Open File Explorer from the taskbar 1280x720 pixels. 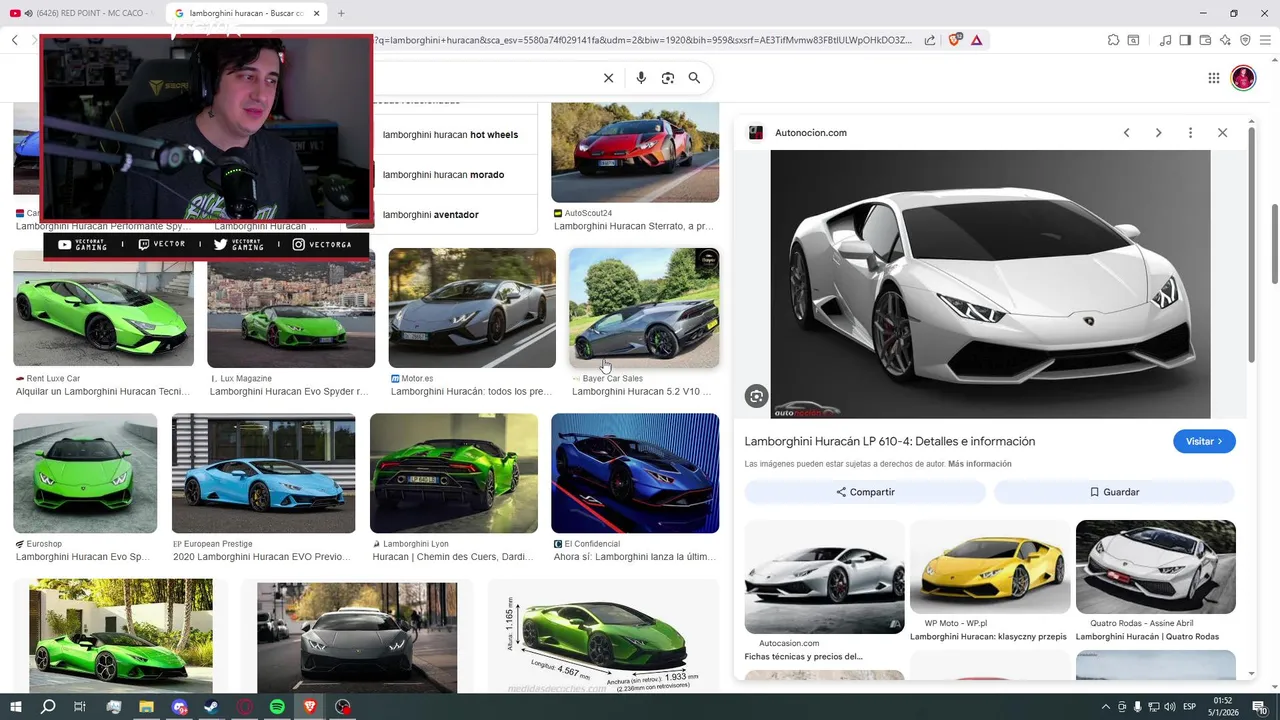point(146,707)
